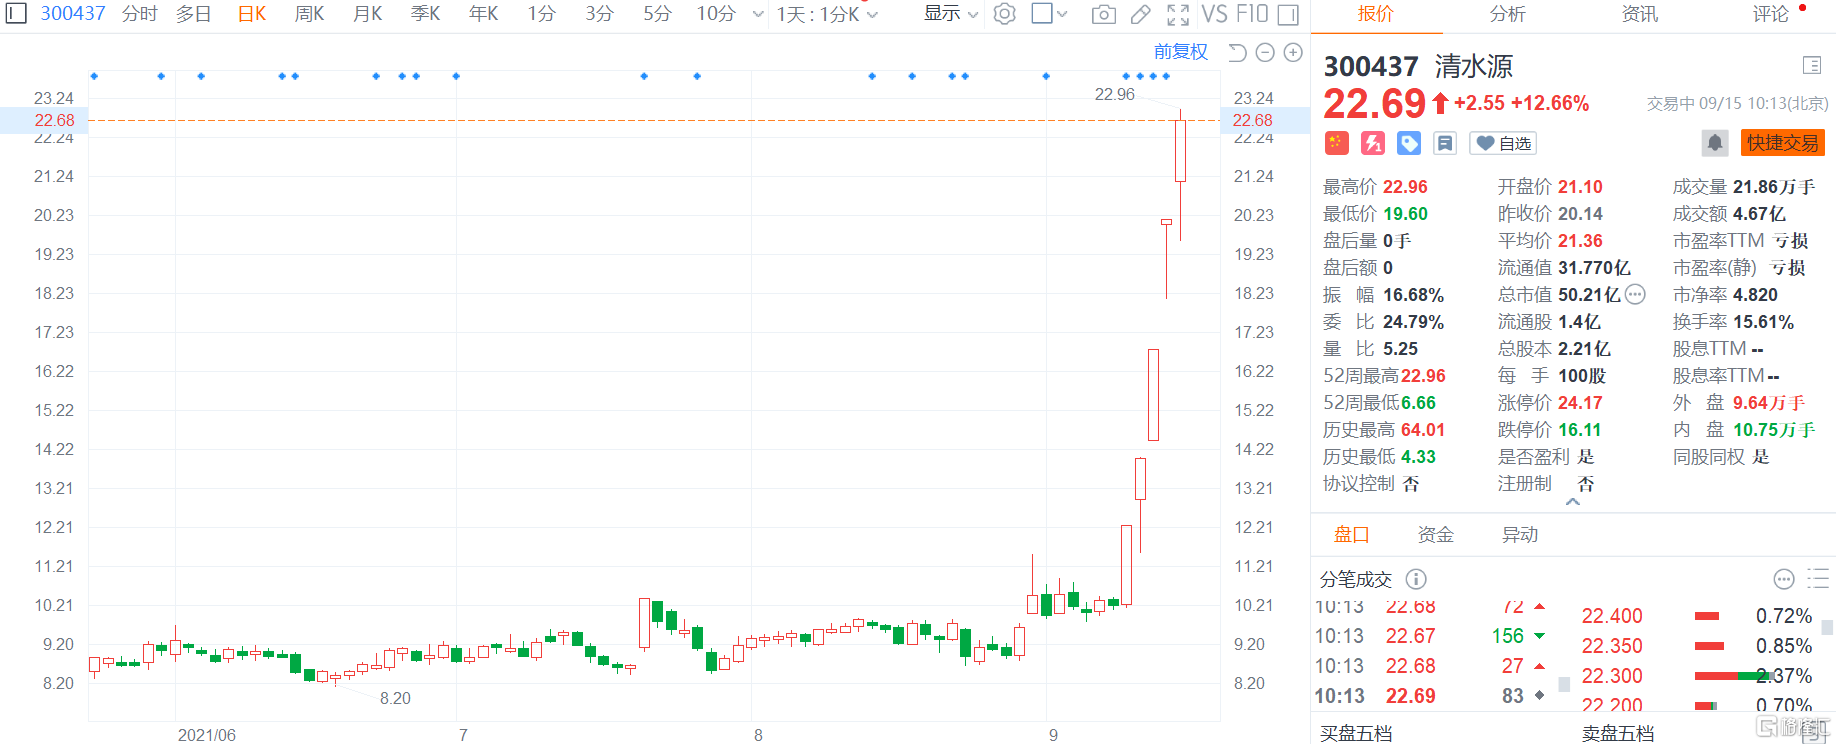Switch to 3分 minute chart

point(599,14)
